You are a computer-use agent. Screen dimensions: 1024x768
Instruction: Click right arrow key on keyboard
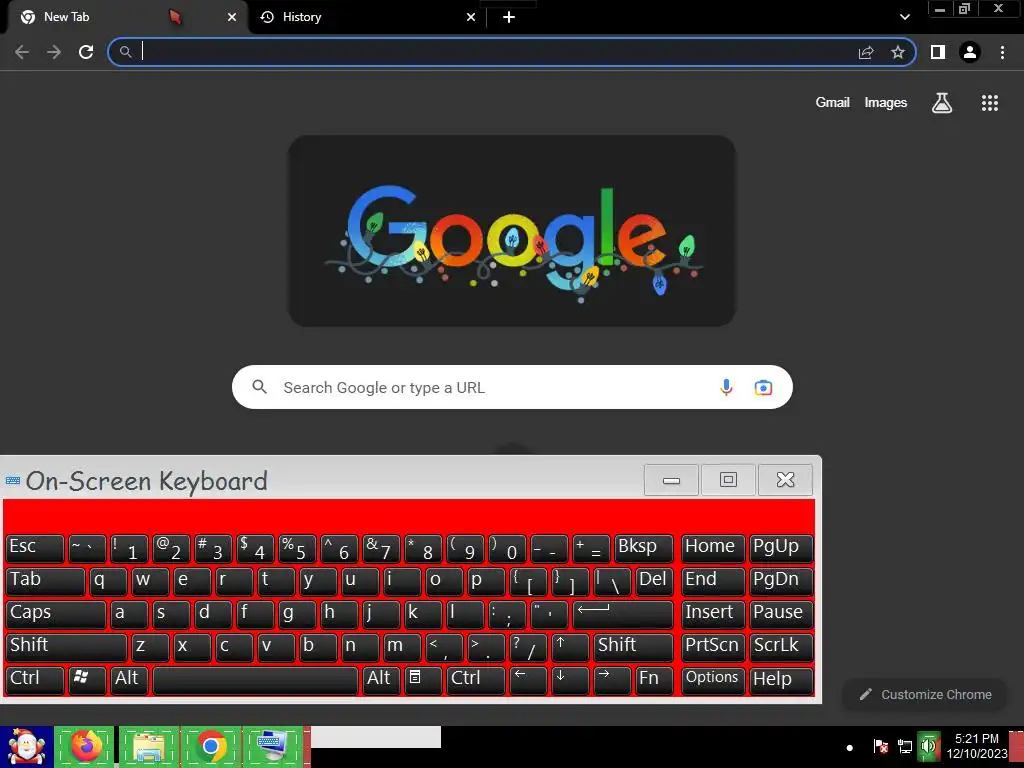pyautogui.click(x=612, y=680)
